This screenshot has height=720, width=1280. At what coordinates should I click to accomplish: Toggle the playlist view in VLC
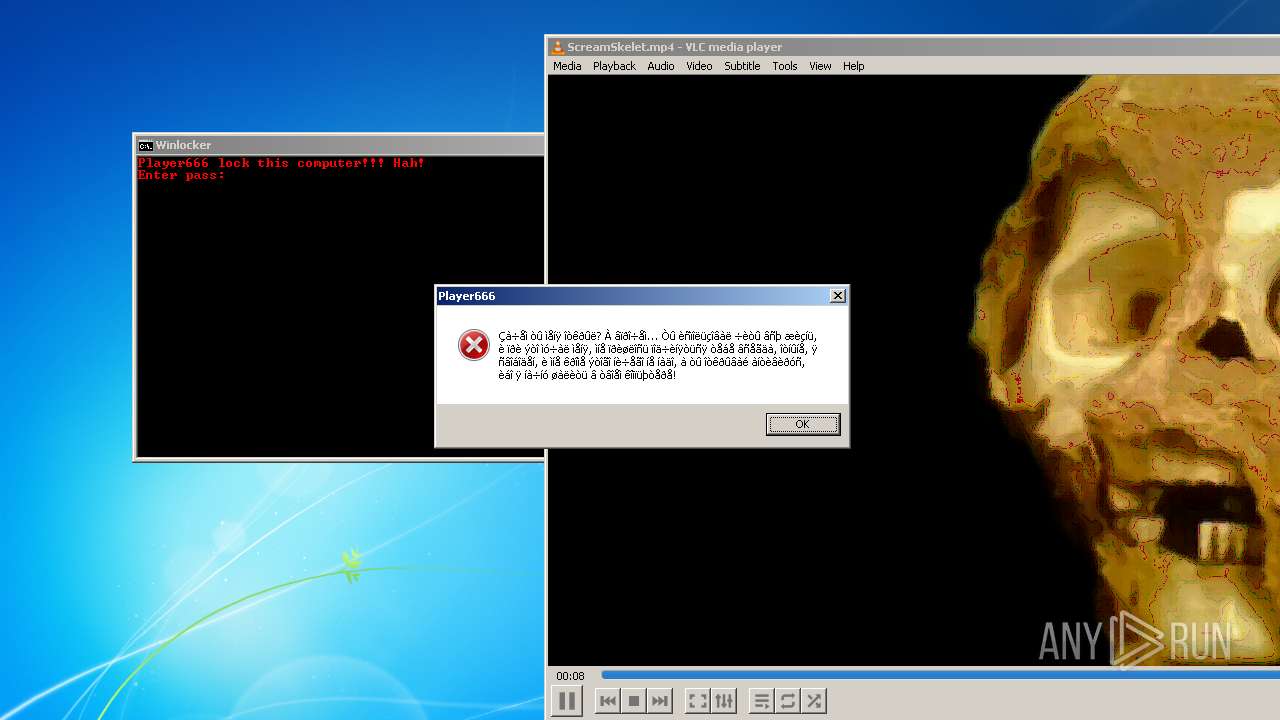761,701
